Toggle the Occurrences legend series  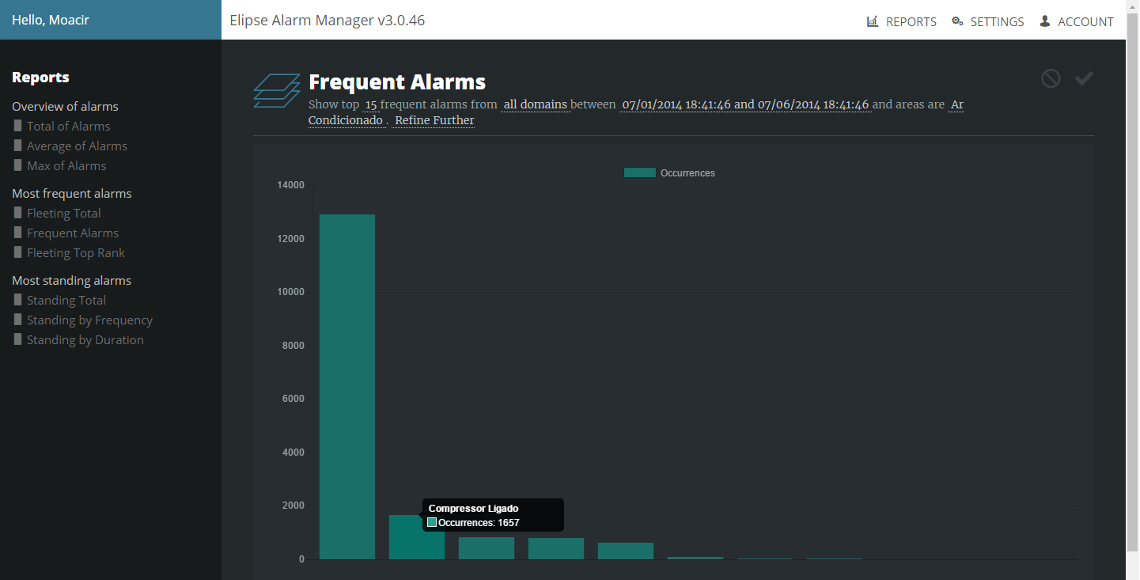669,173
